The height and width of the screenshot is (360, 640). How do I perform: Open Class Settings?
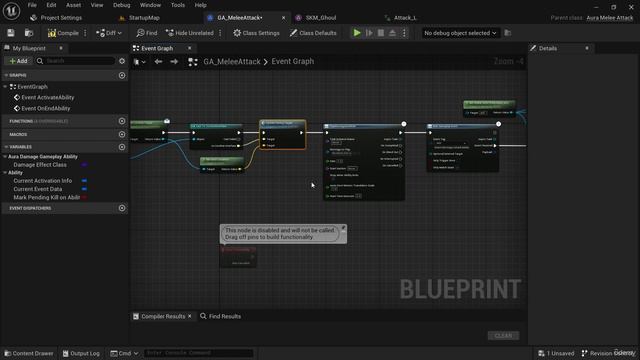(x=256, y=33)
